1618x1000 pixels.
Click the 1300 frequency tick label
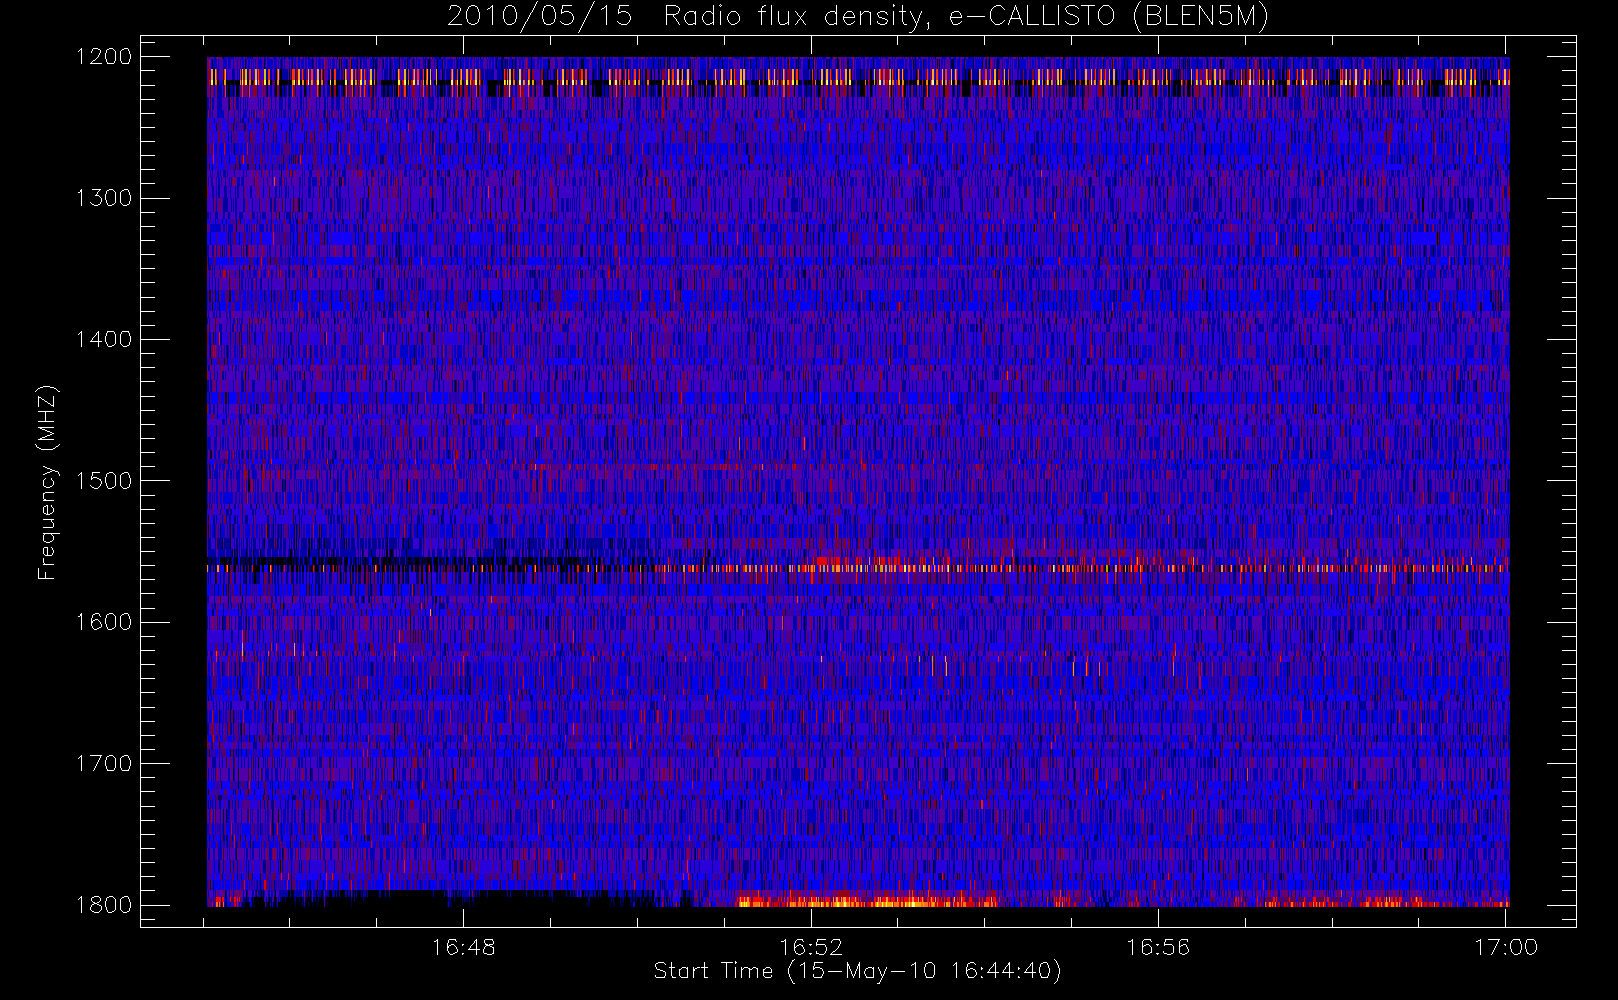[x=104, y=198]
